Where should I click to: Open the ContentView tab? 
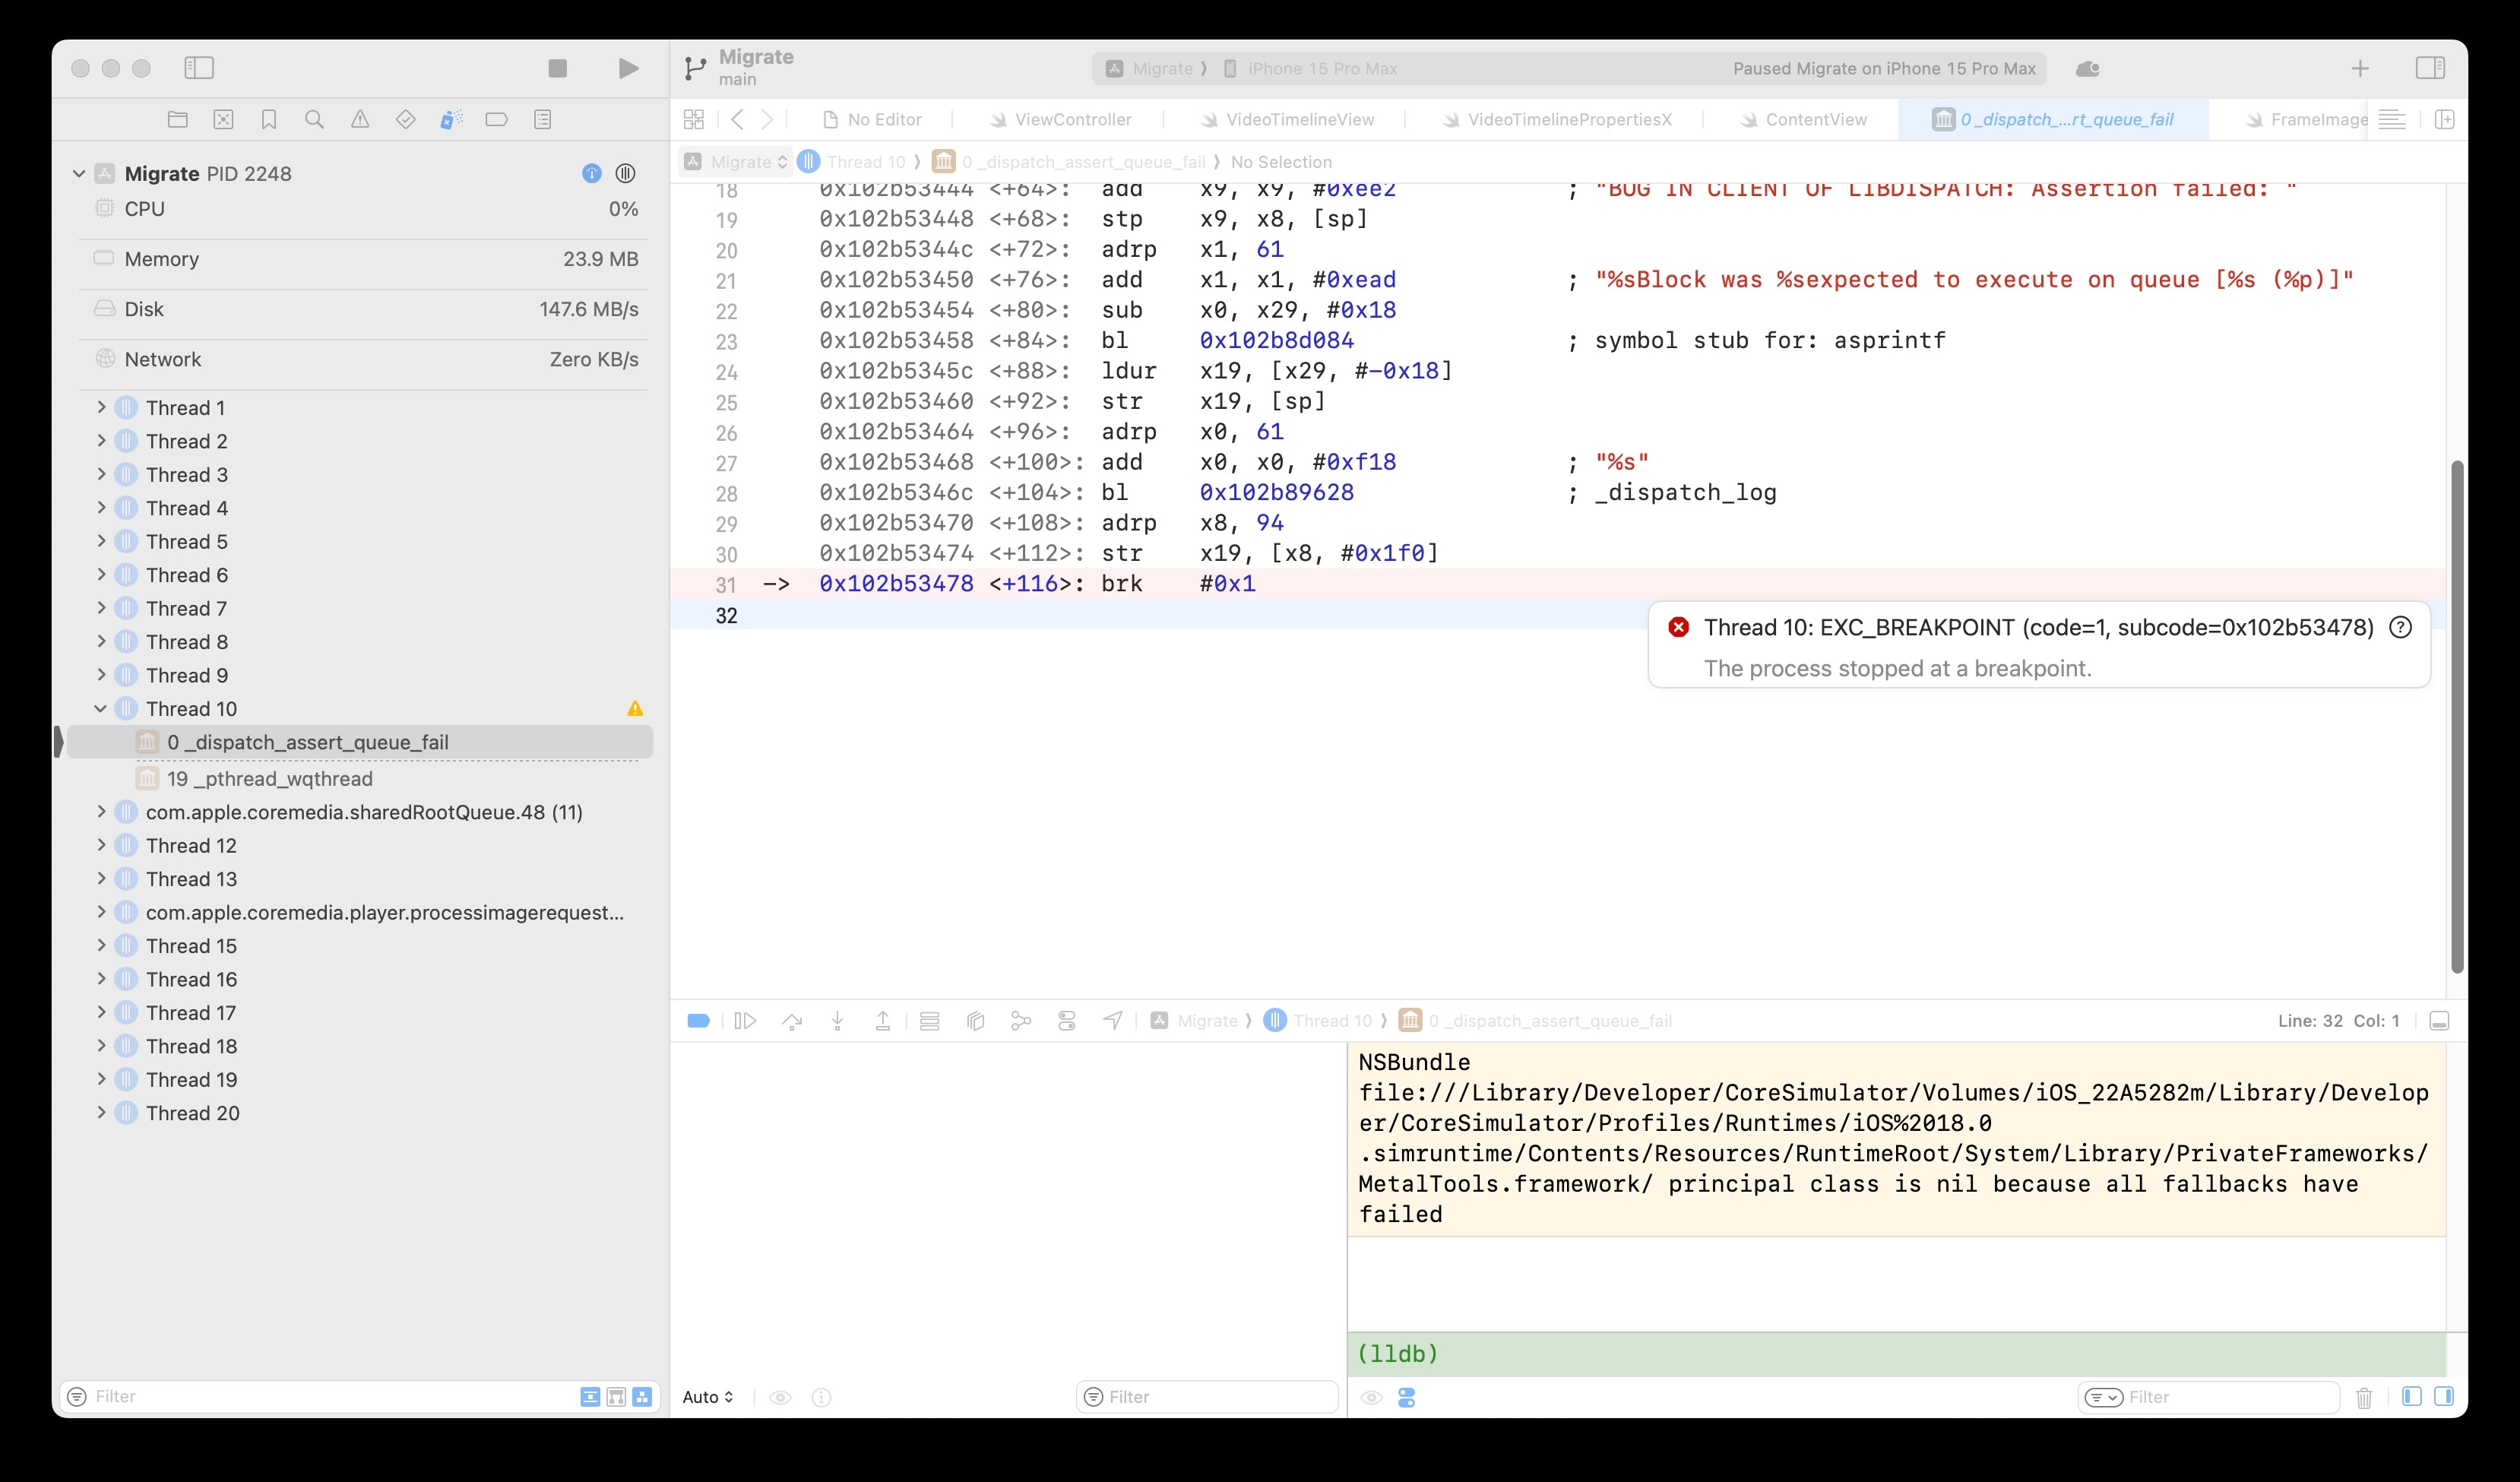coord(1802,120)
